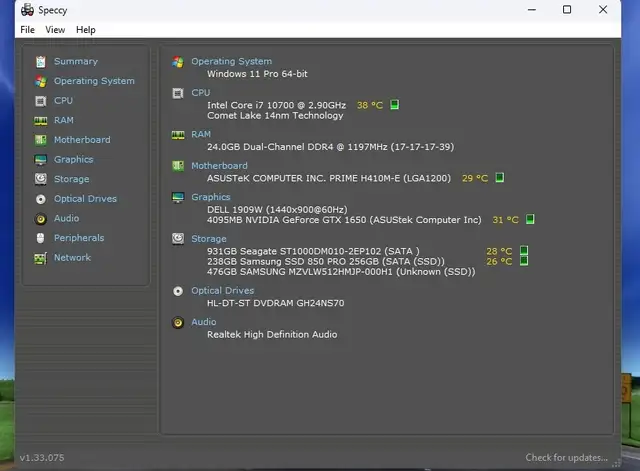Viewport: 640px width, 471px height.
Task: Click the Audio speaker icon in summary panel
Action: [178, 322]
